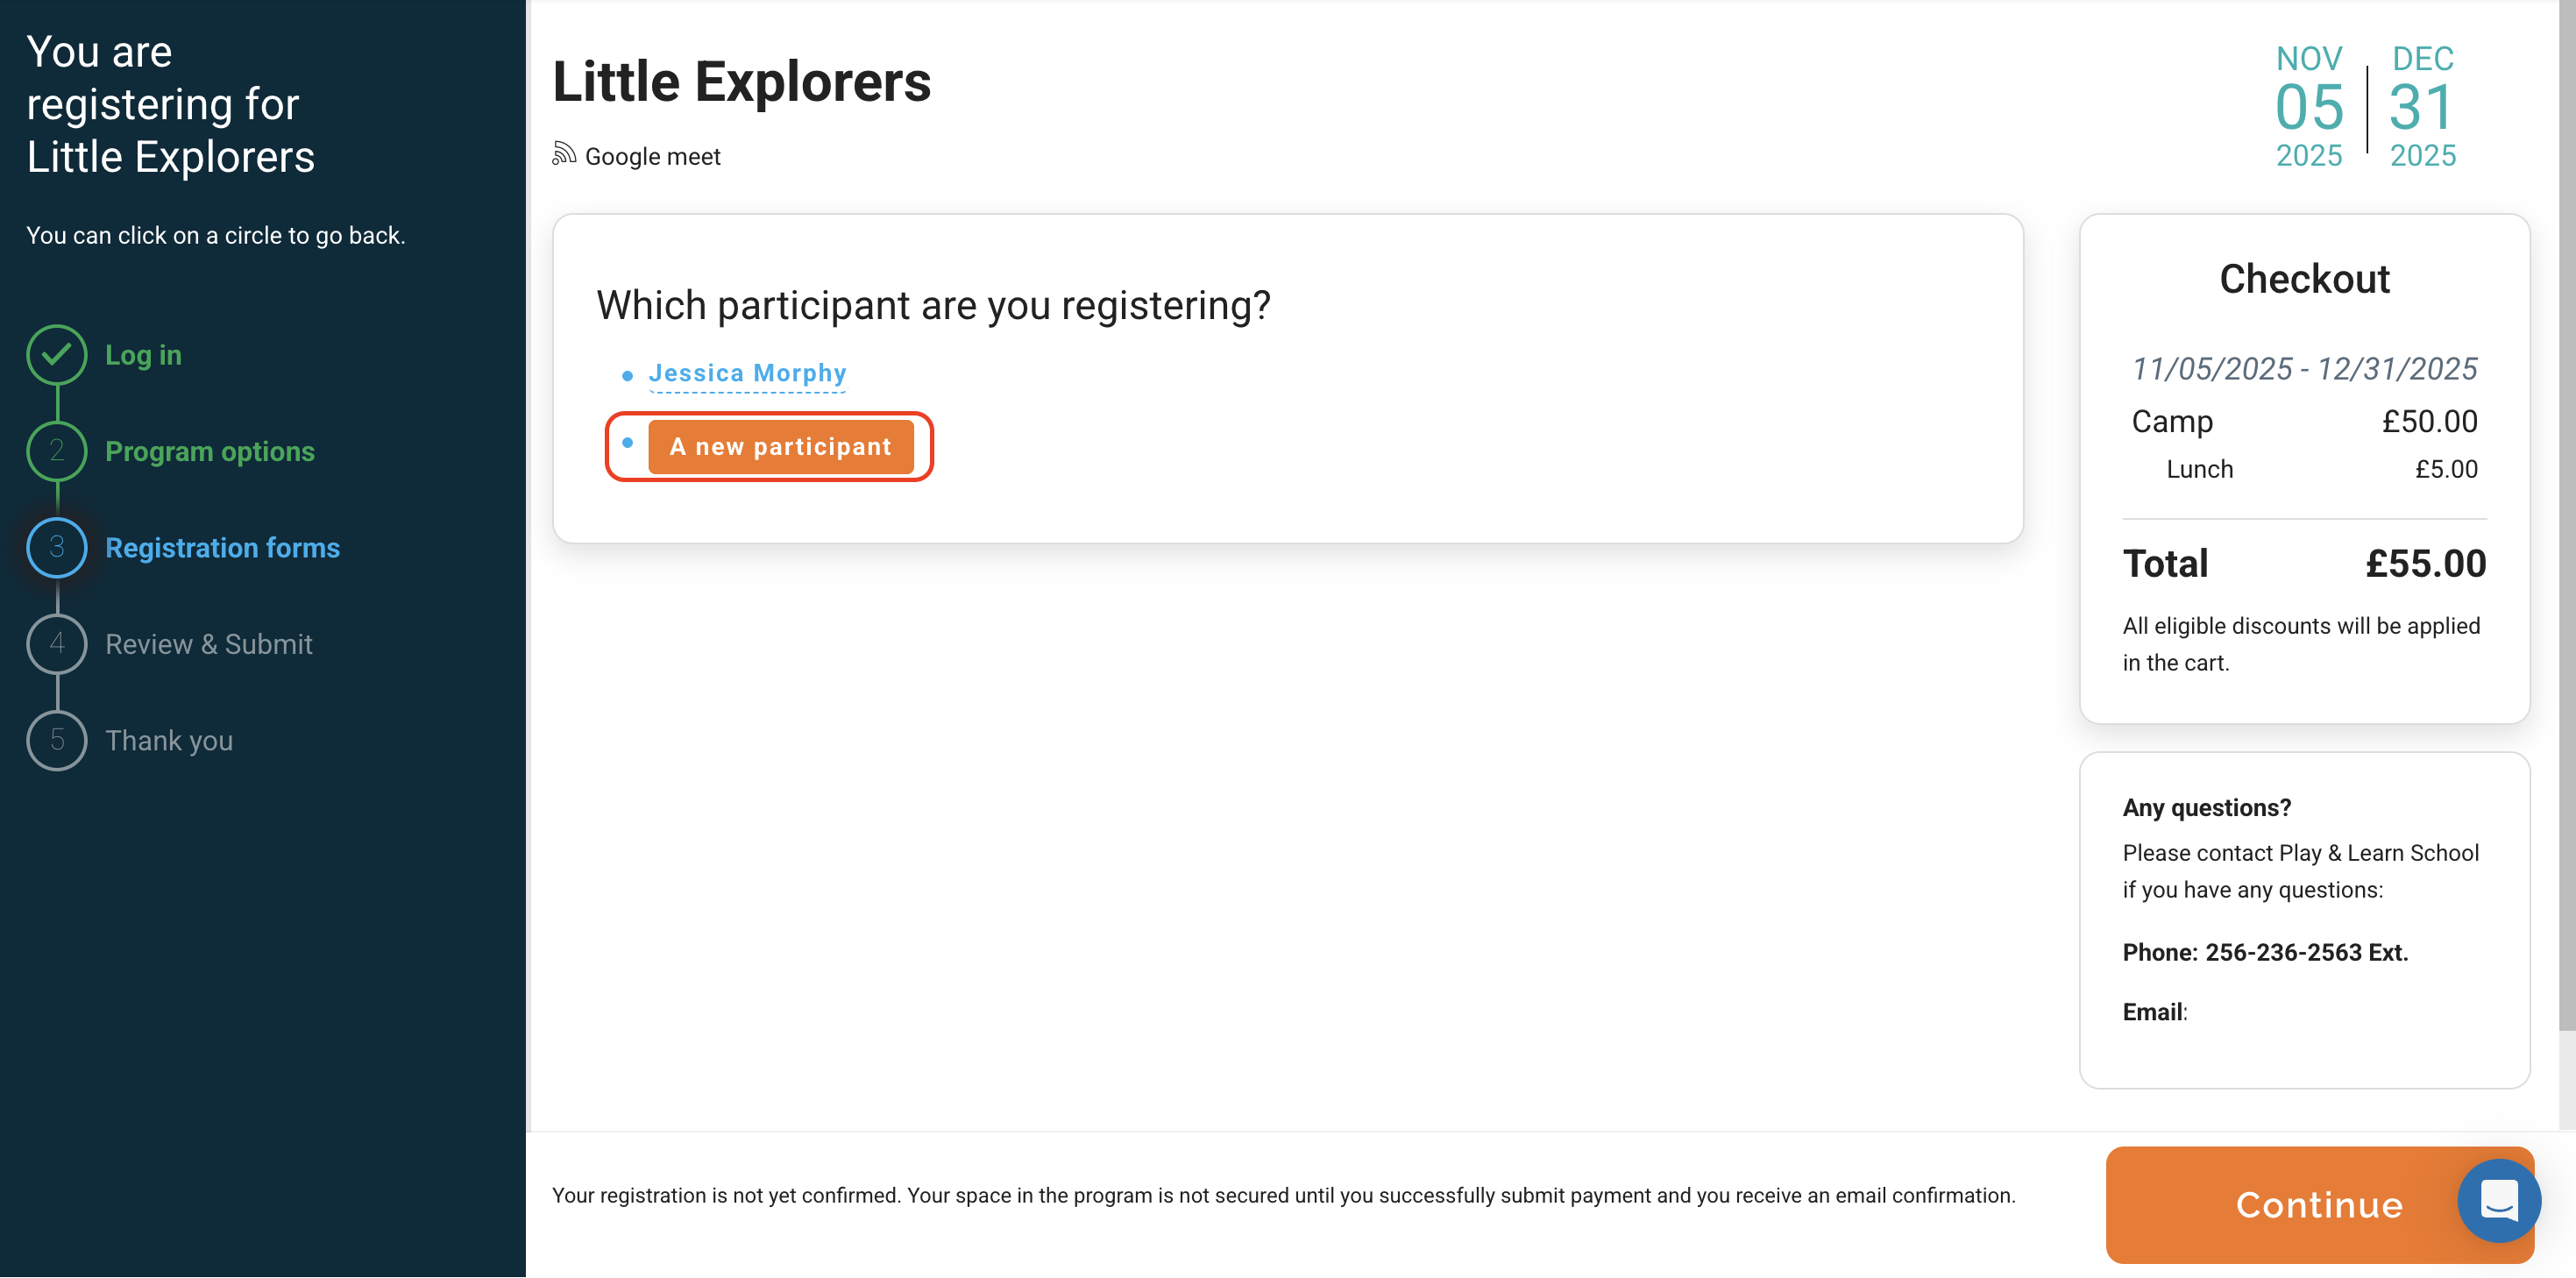Click the green checkmark Log in circle
This screenshot has height=1278, width=2576.
57,355
